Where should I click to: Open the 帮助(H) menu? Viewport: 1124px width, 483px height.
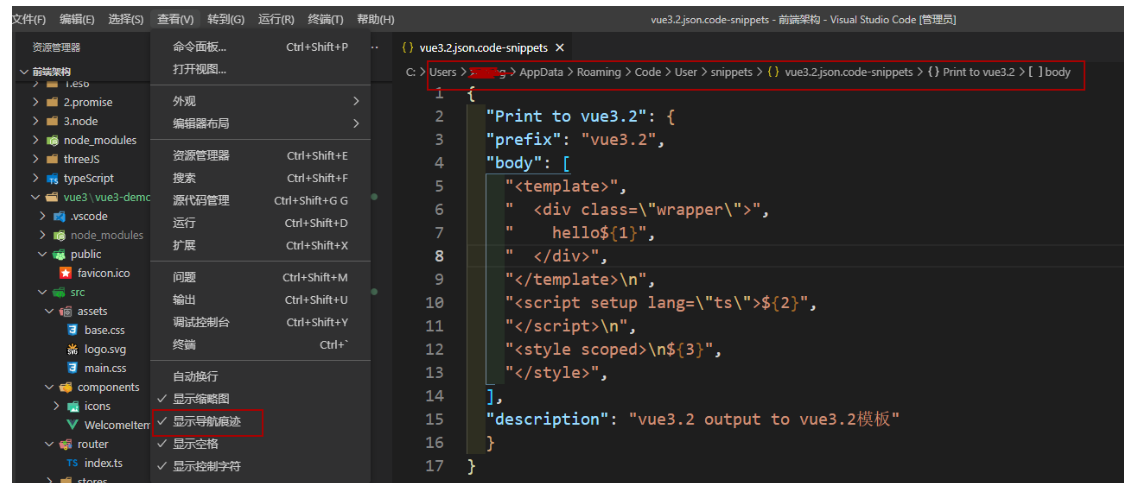(x=375, y=19)
